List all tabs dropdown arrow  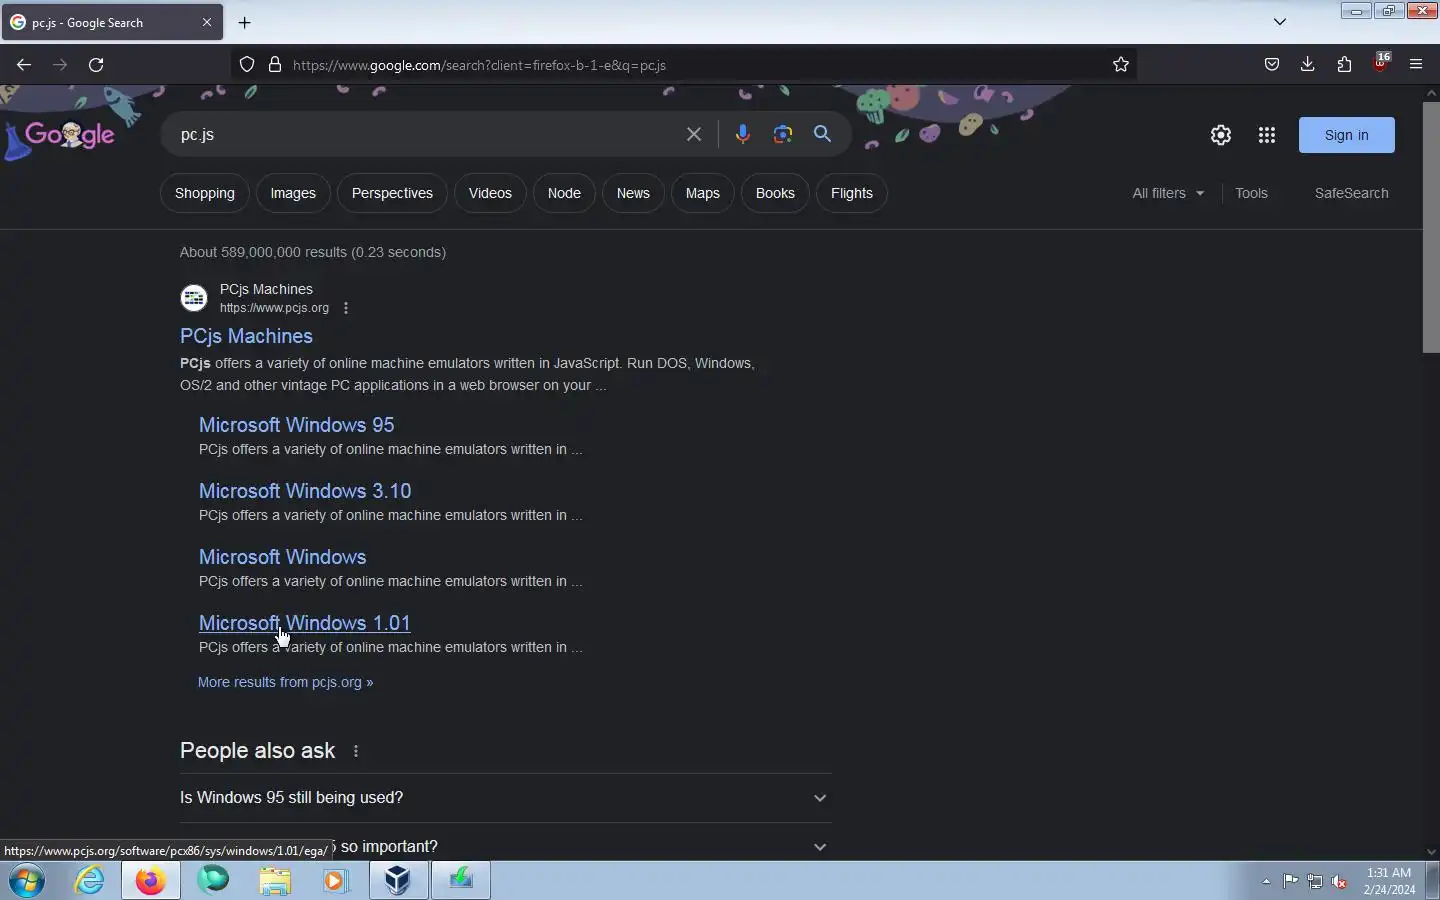[x=1280, y=21]
